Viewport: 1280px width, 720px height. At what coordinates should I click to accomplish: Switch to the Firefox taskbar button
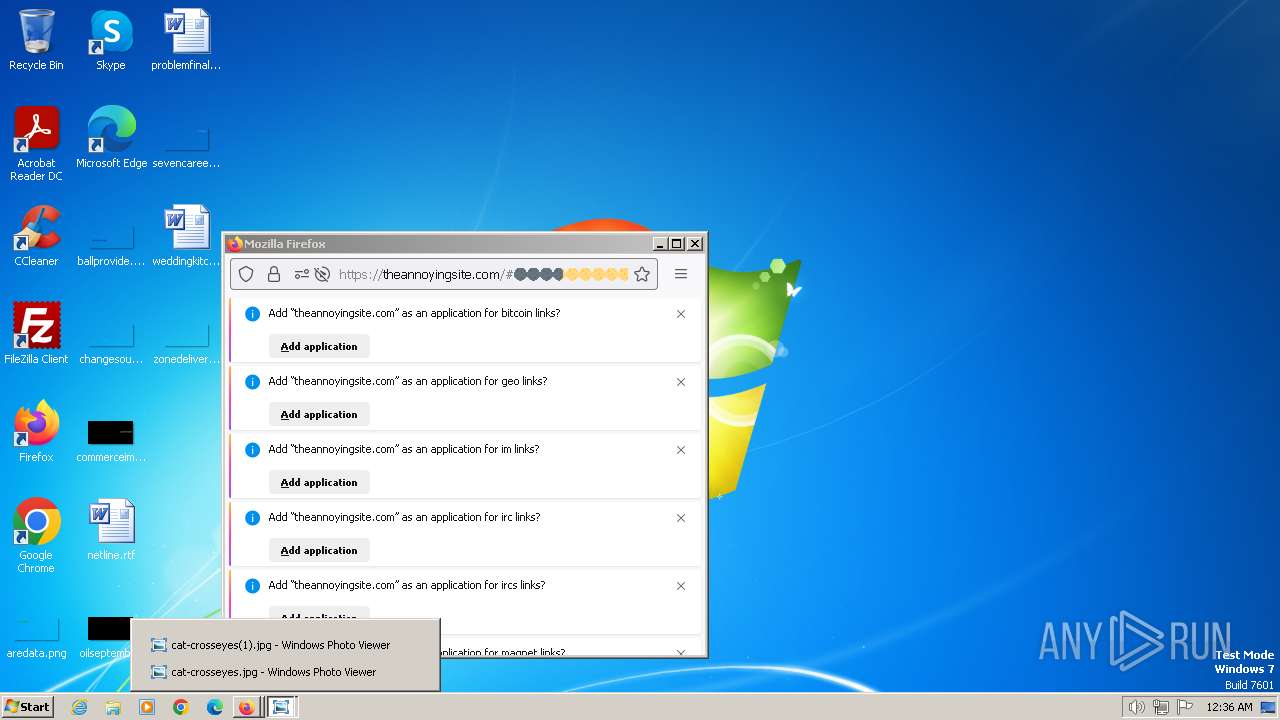pyautogui.click(x=246, y=707)
